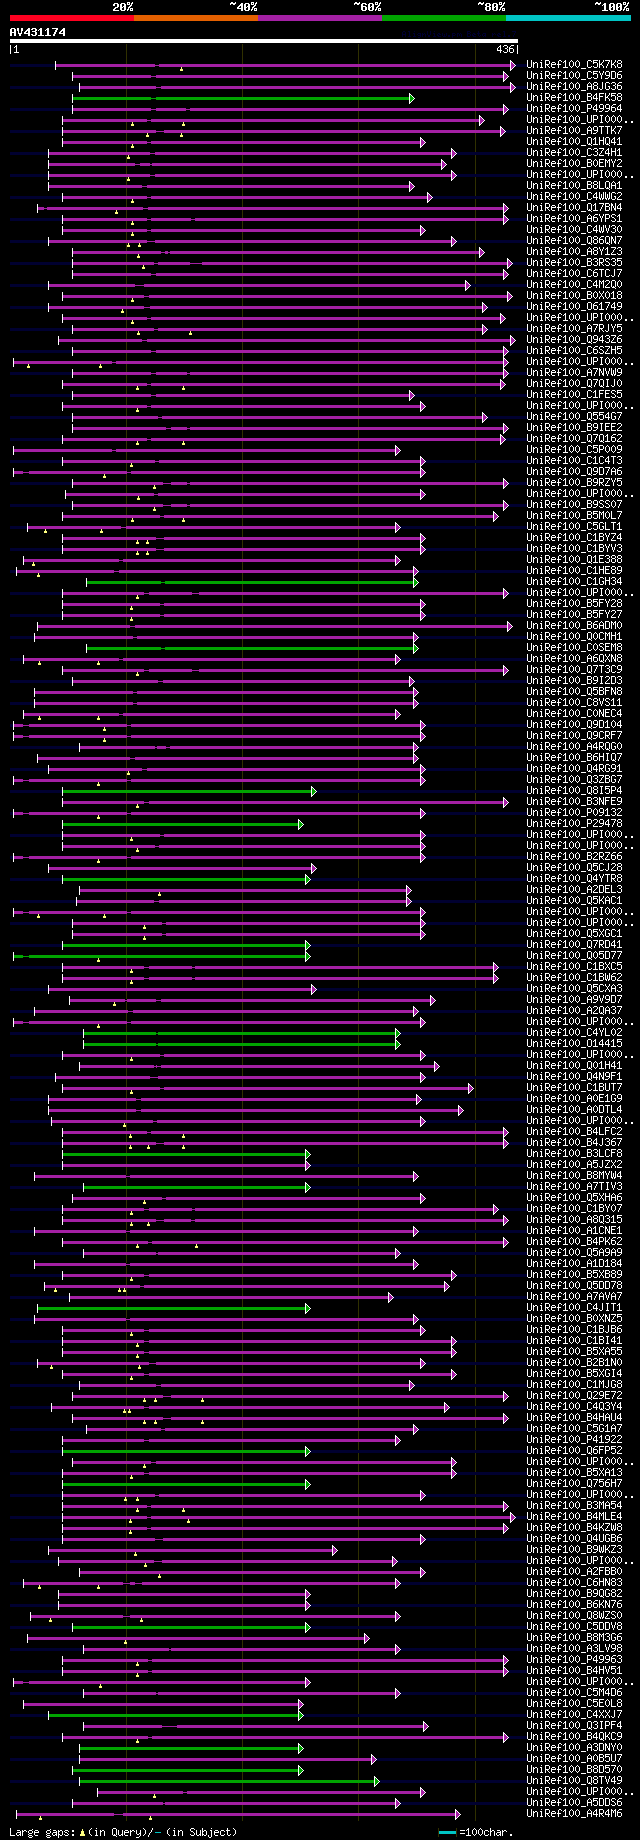The width and height of the screenshot is (640, 1840).
Task: Click label UniRef100_C1GH34
Action: tap(574, 581)
